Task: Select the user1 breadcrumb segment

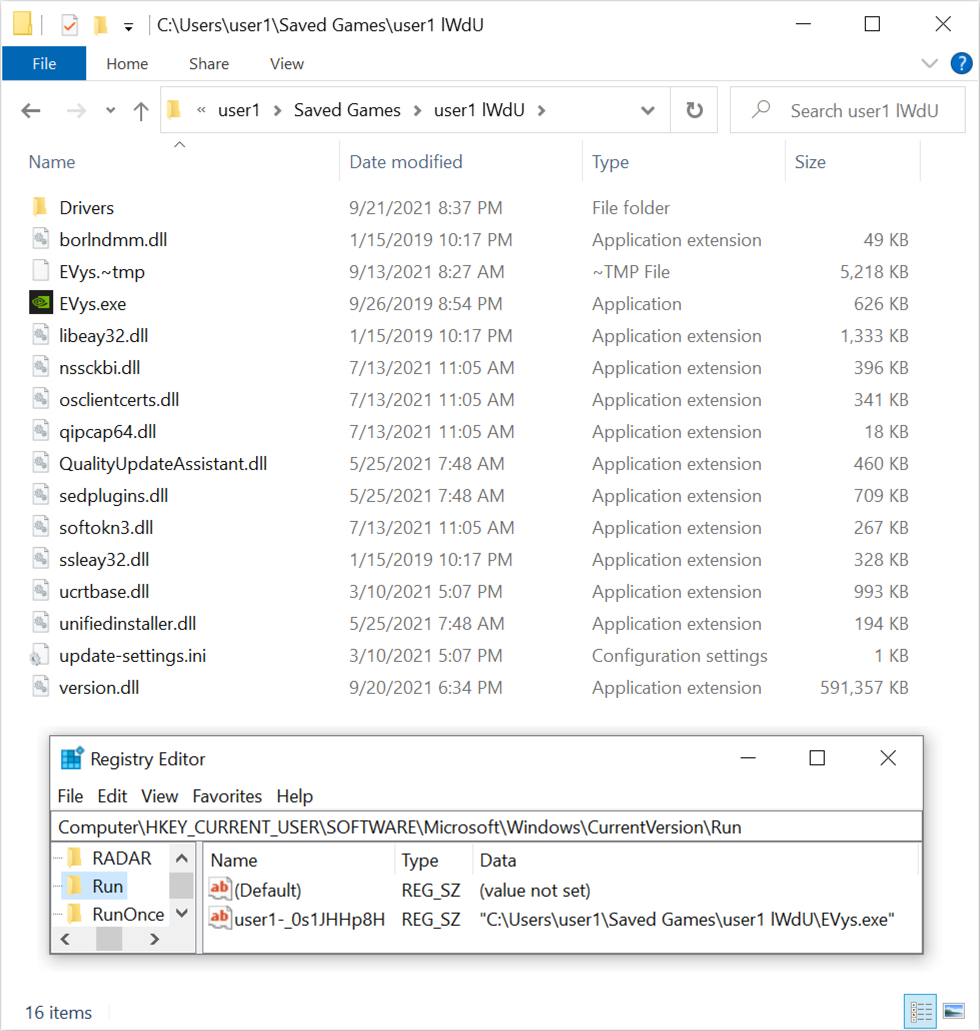Action: pos(239,110)
